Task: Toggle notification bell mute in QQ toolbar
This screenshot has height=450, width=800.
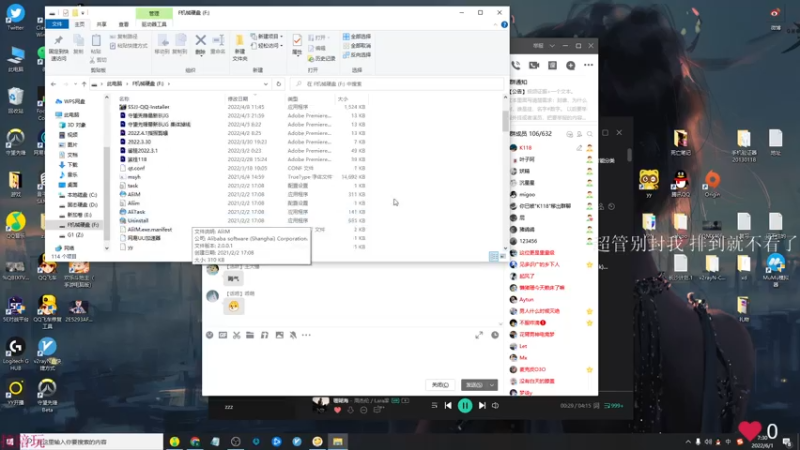Action: click(x=293, y=335)
